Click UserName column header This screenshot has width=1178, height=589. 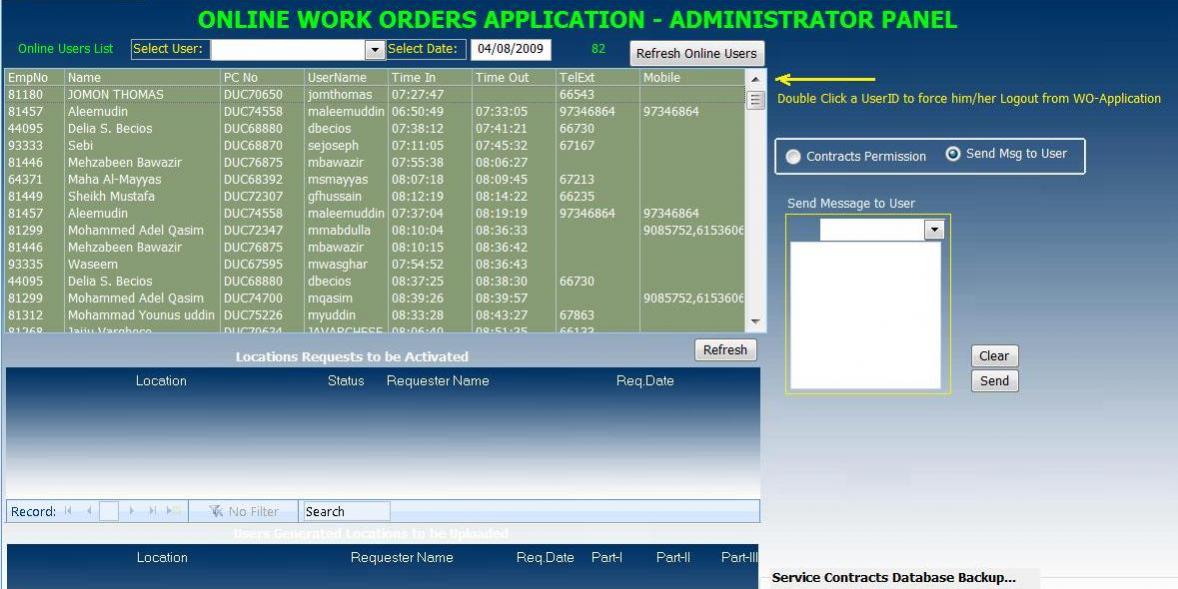[x=337, y=78]
